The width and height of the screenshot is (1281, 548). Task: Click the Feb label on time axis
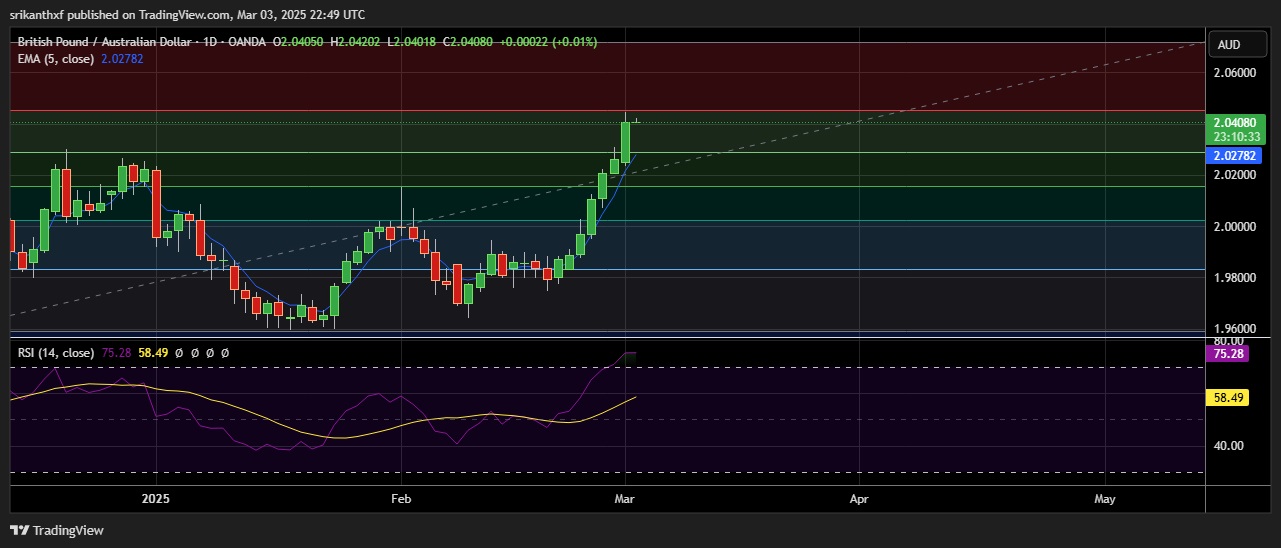[x=401, y=497]
